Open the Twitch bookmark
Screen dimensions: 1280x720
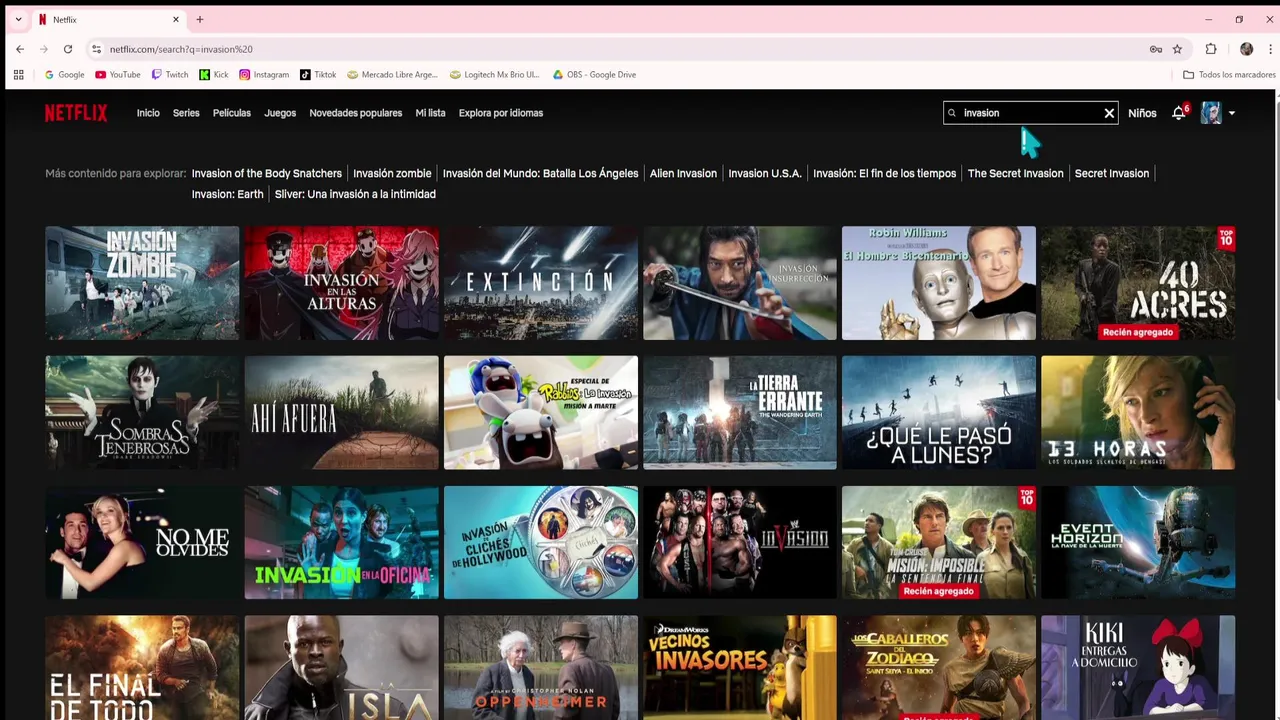pyautogui.click(x=170, y=75)
